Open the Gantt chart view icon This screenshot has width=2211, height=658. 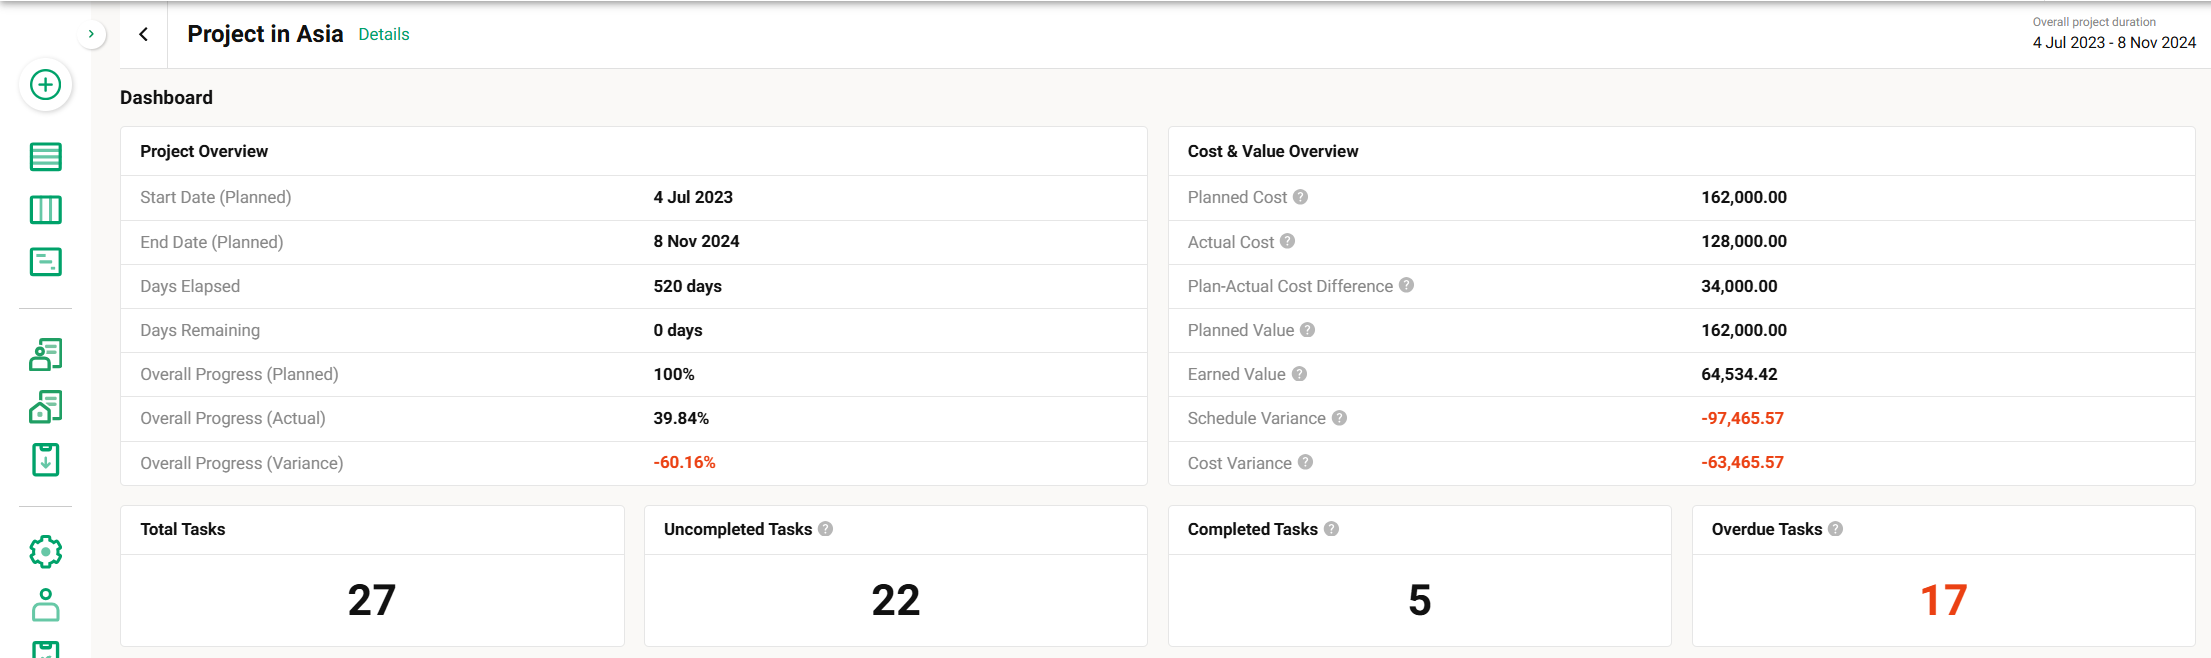click(45, 262)
